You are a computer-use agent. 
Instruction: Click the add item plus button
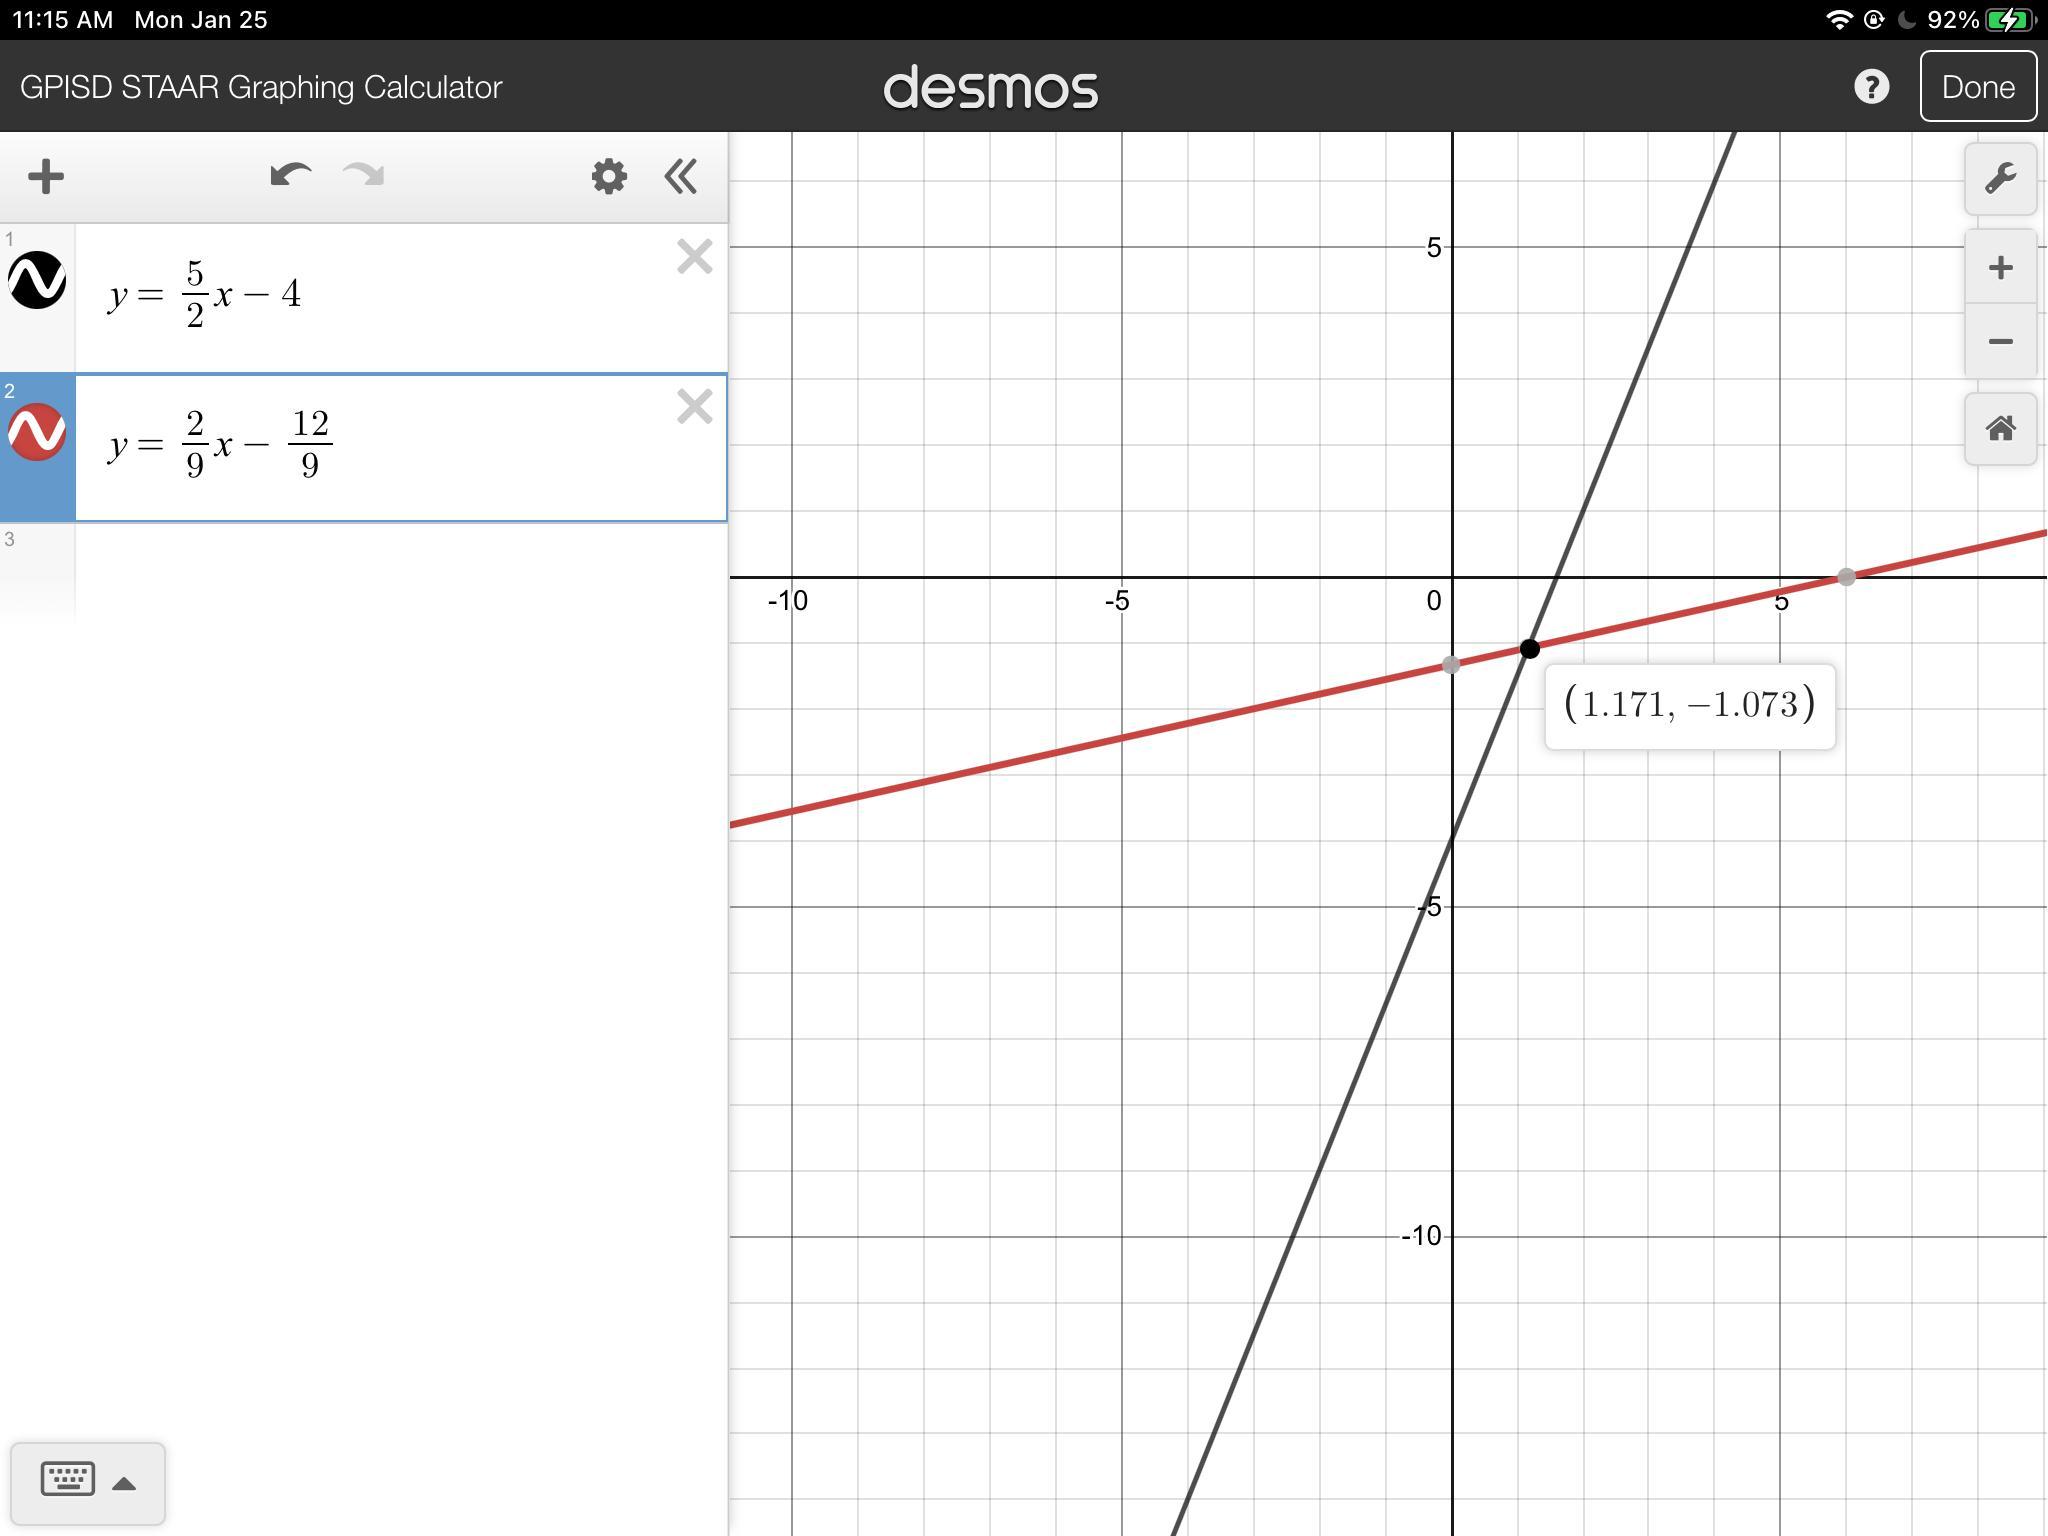tap(46, 177)
